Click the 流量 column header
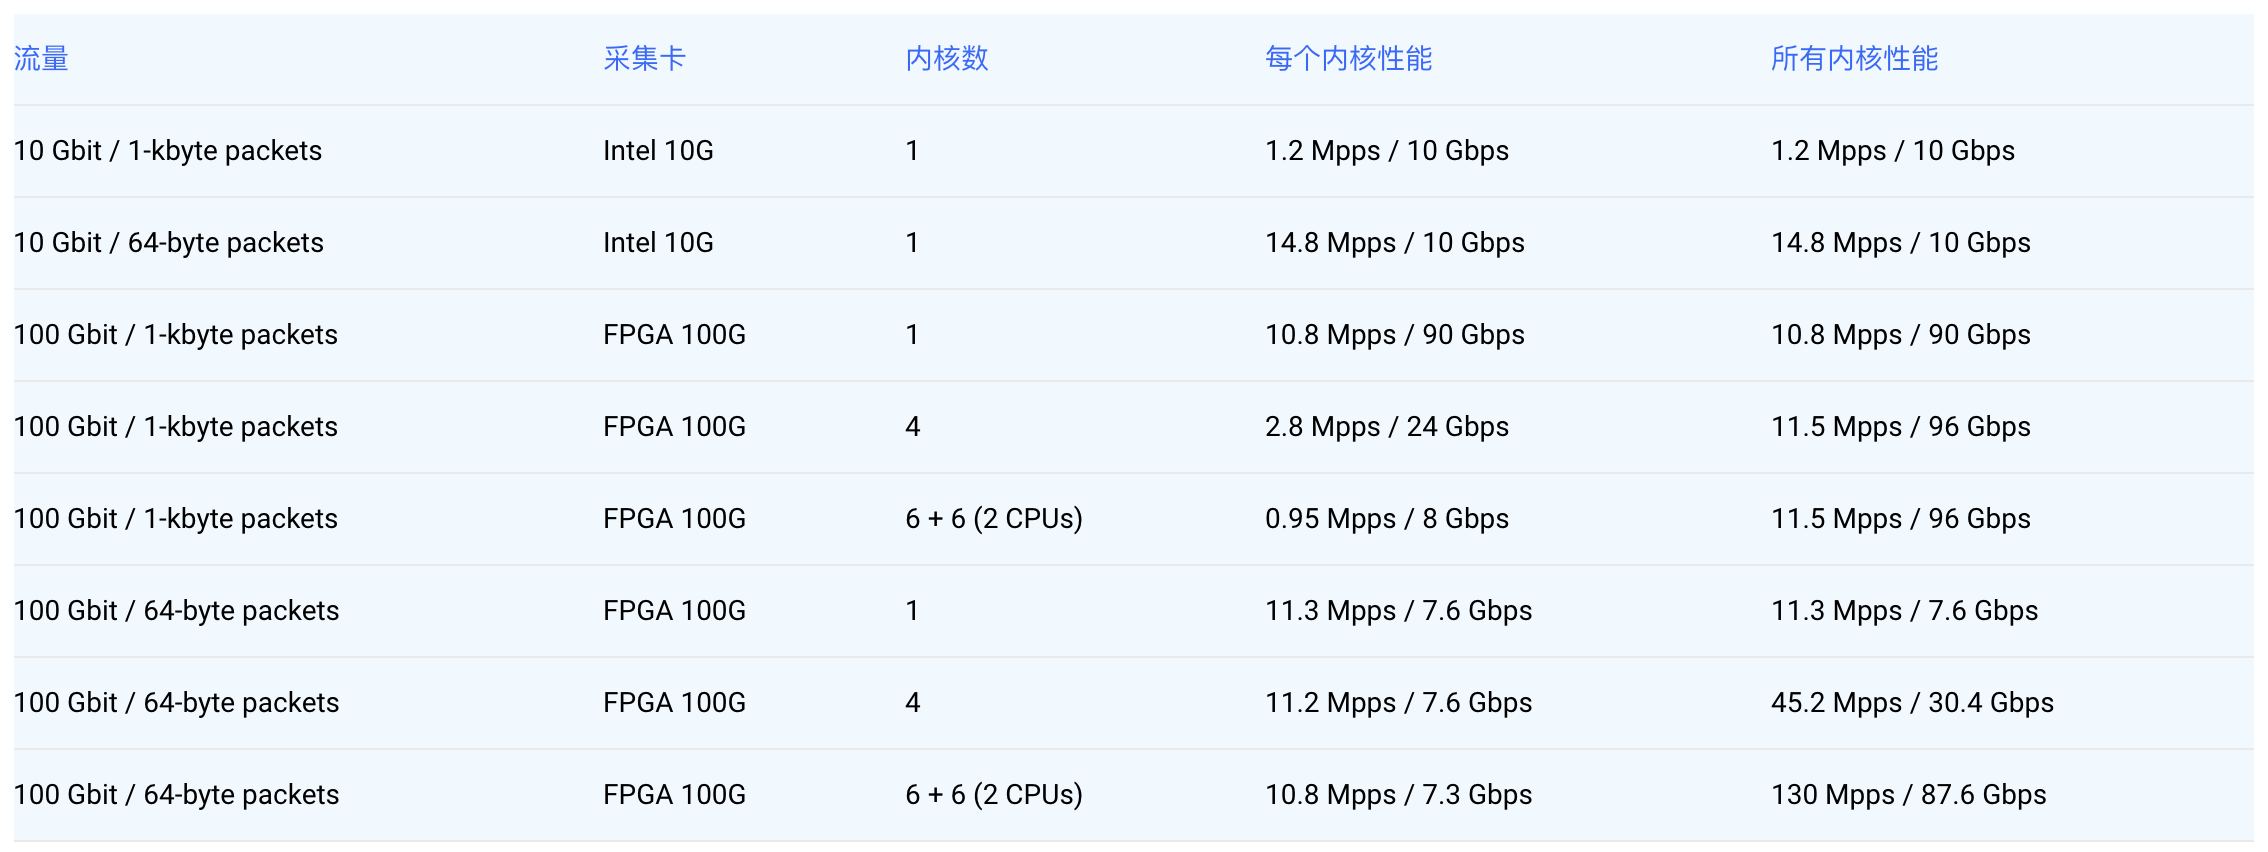This screenshot has height=852, width=2268. [41, 59]
